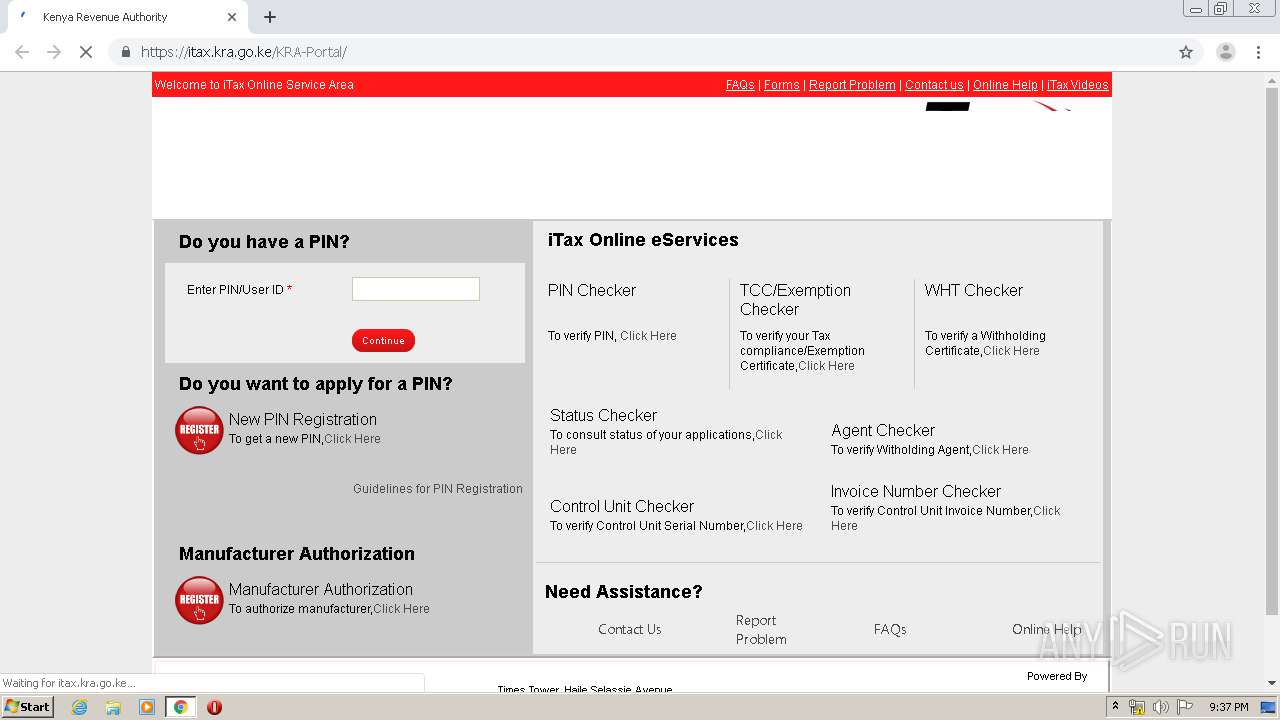This screenshot has height=720, width=1280.
Task: Click the Invoice Number Checker heading
Action: (916, 491)
